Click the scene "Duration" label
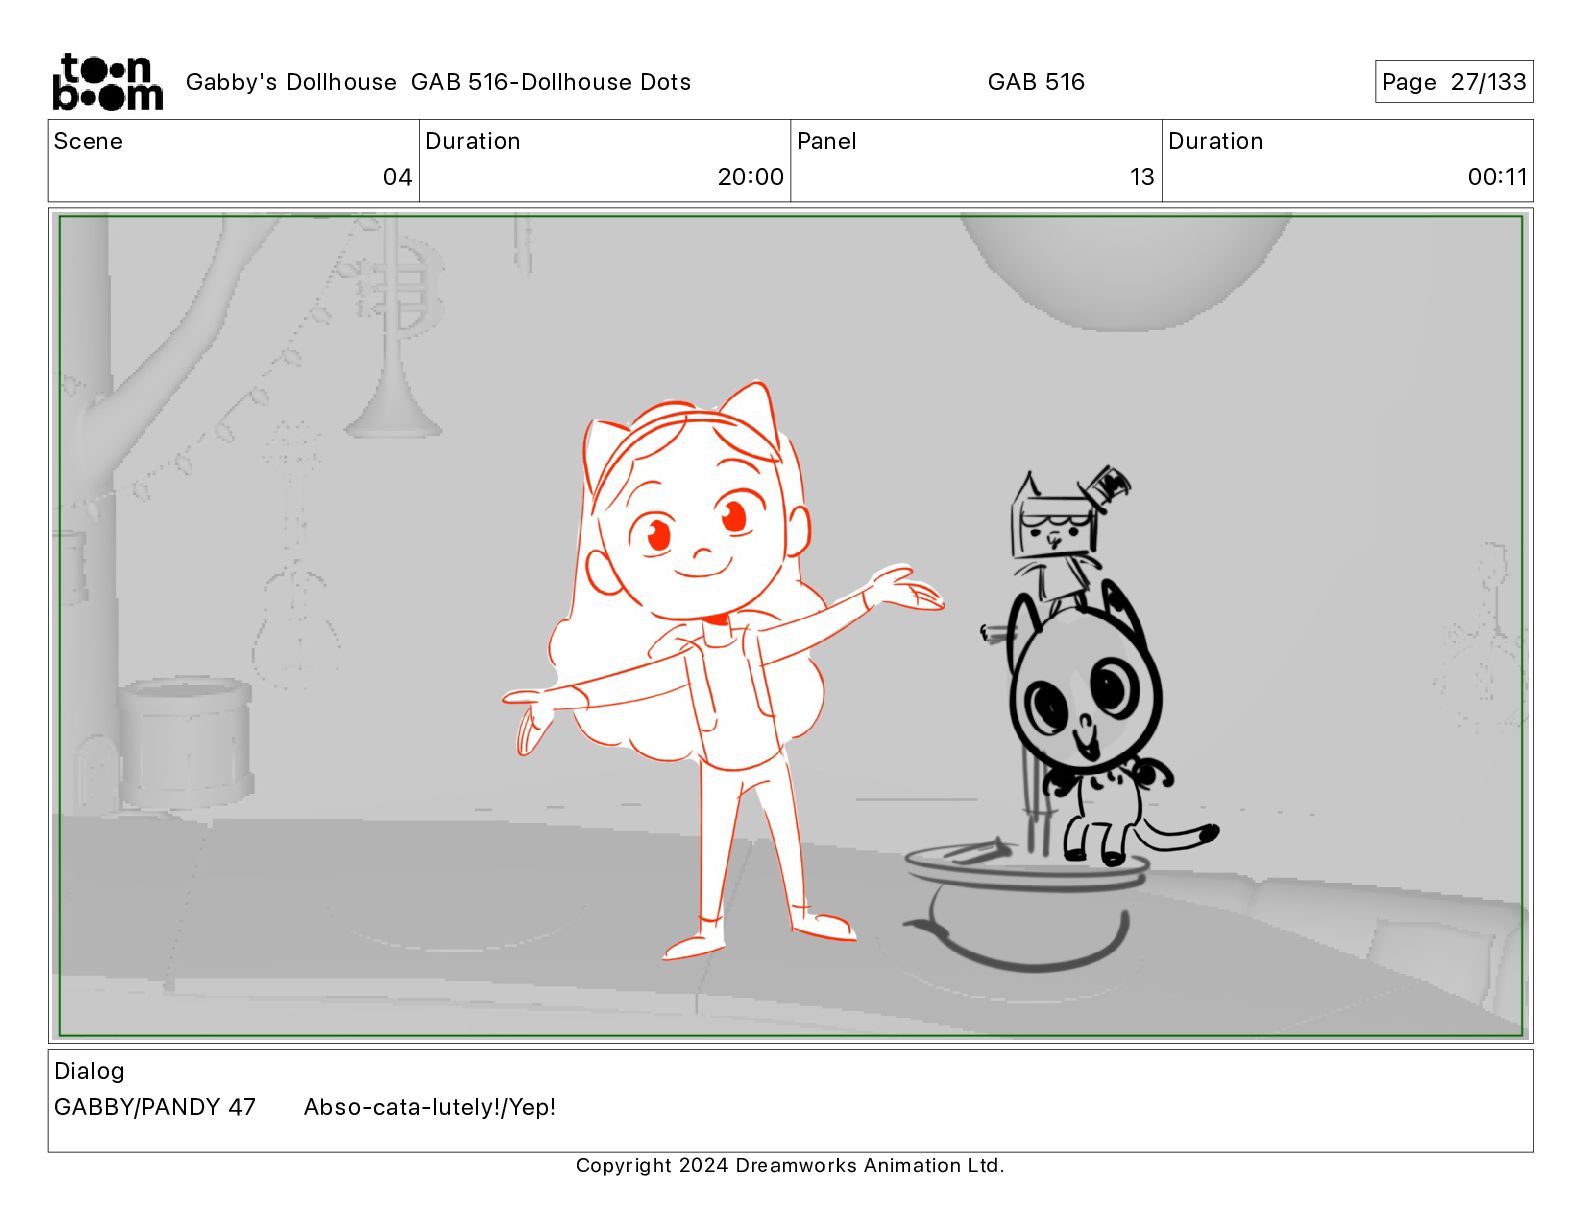1584x1224 pixels. pos(473,141)
